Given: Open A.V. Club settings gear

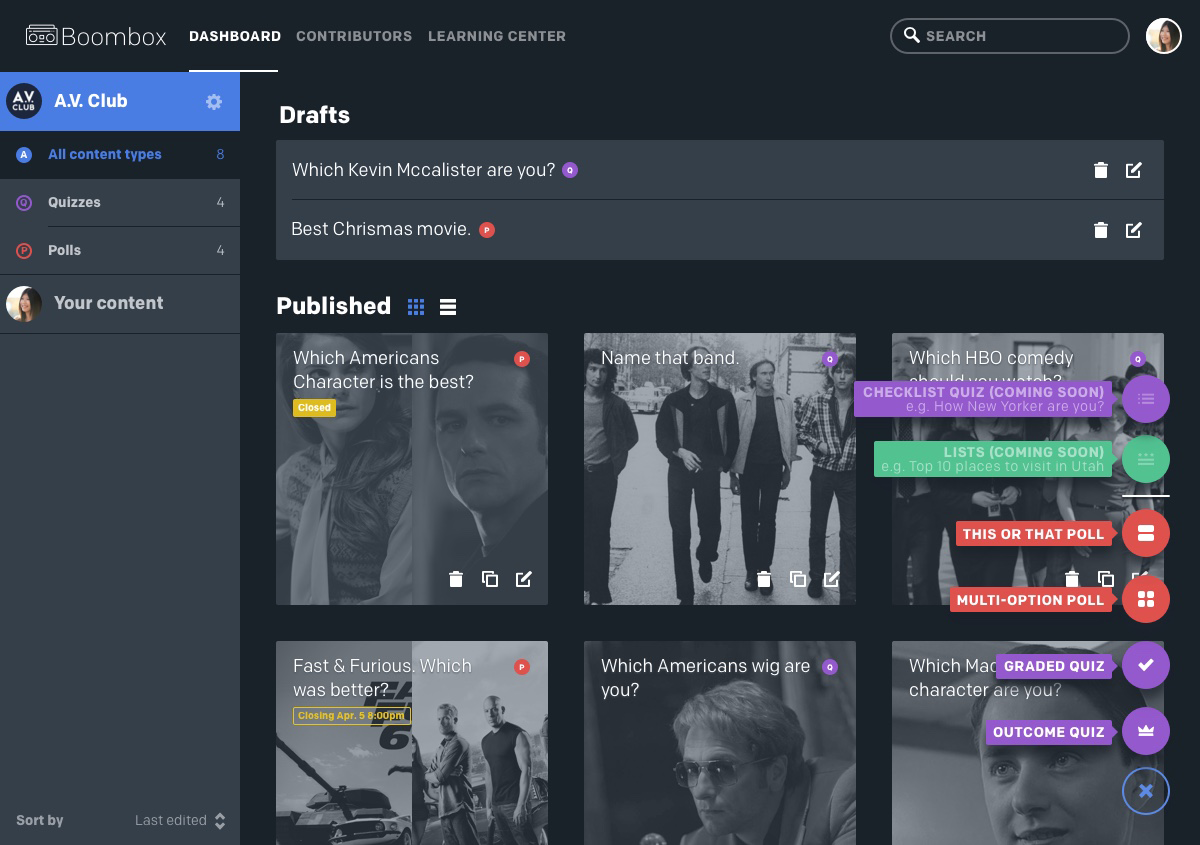Looking at the screenshot, I should coord(214,101).
